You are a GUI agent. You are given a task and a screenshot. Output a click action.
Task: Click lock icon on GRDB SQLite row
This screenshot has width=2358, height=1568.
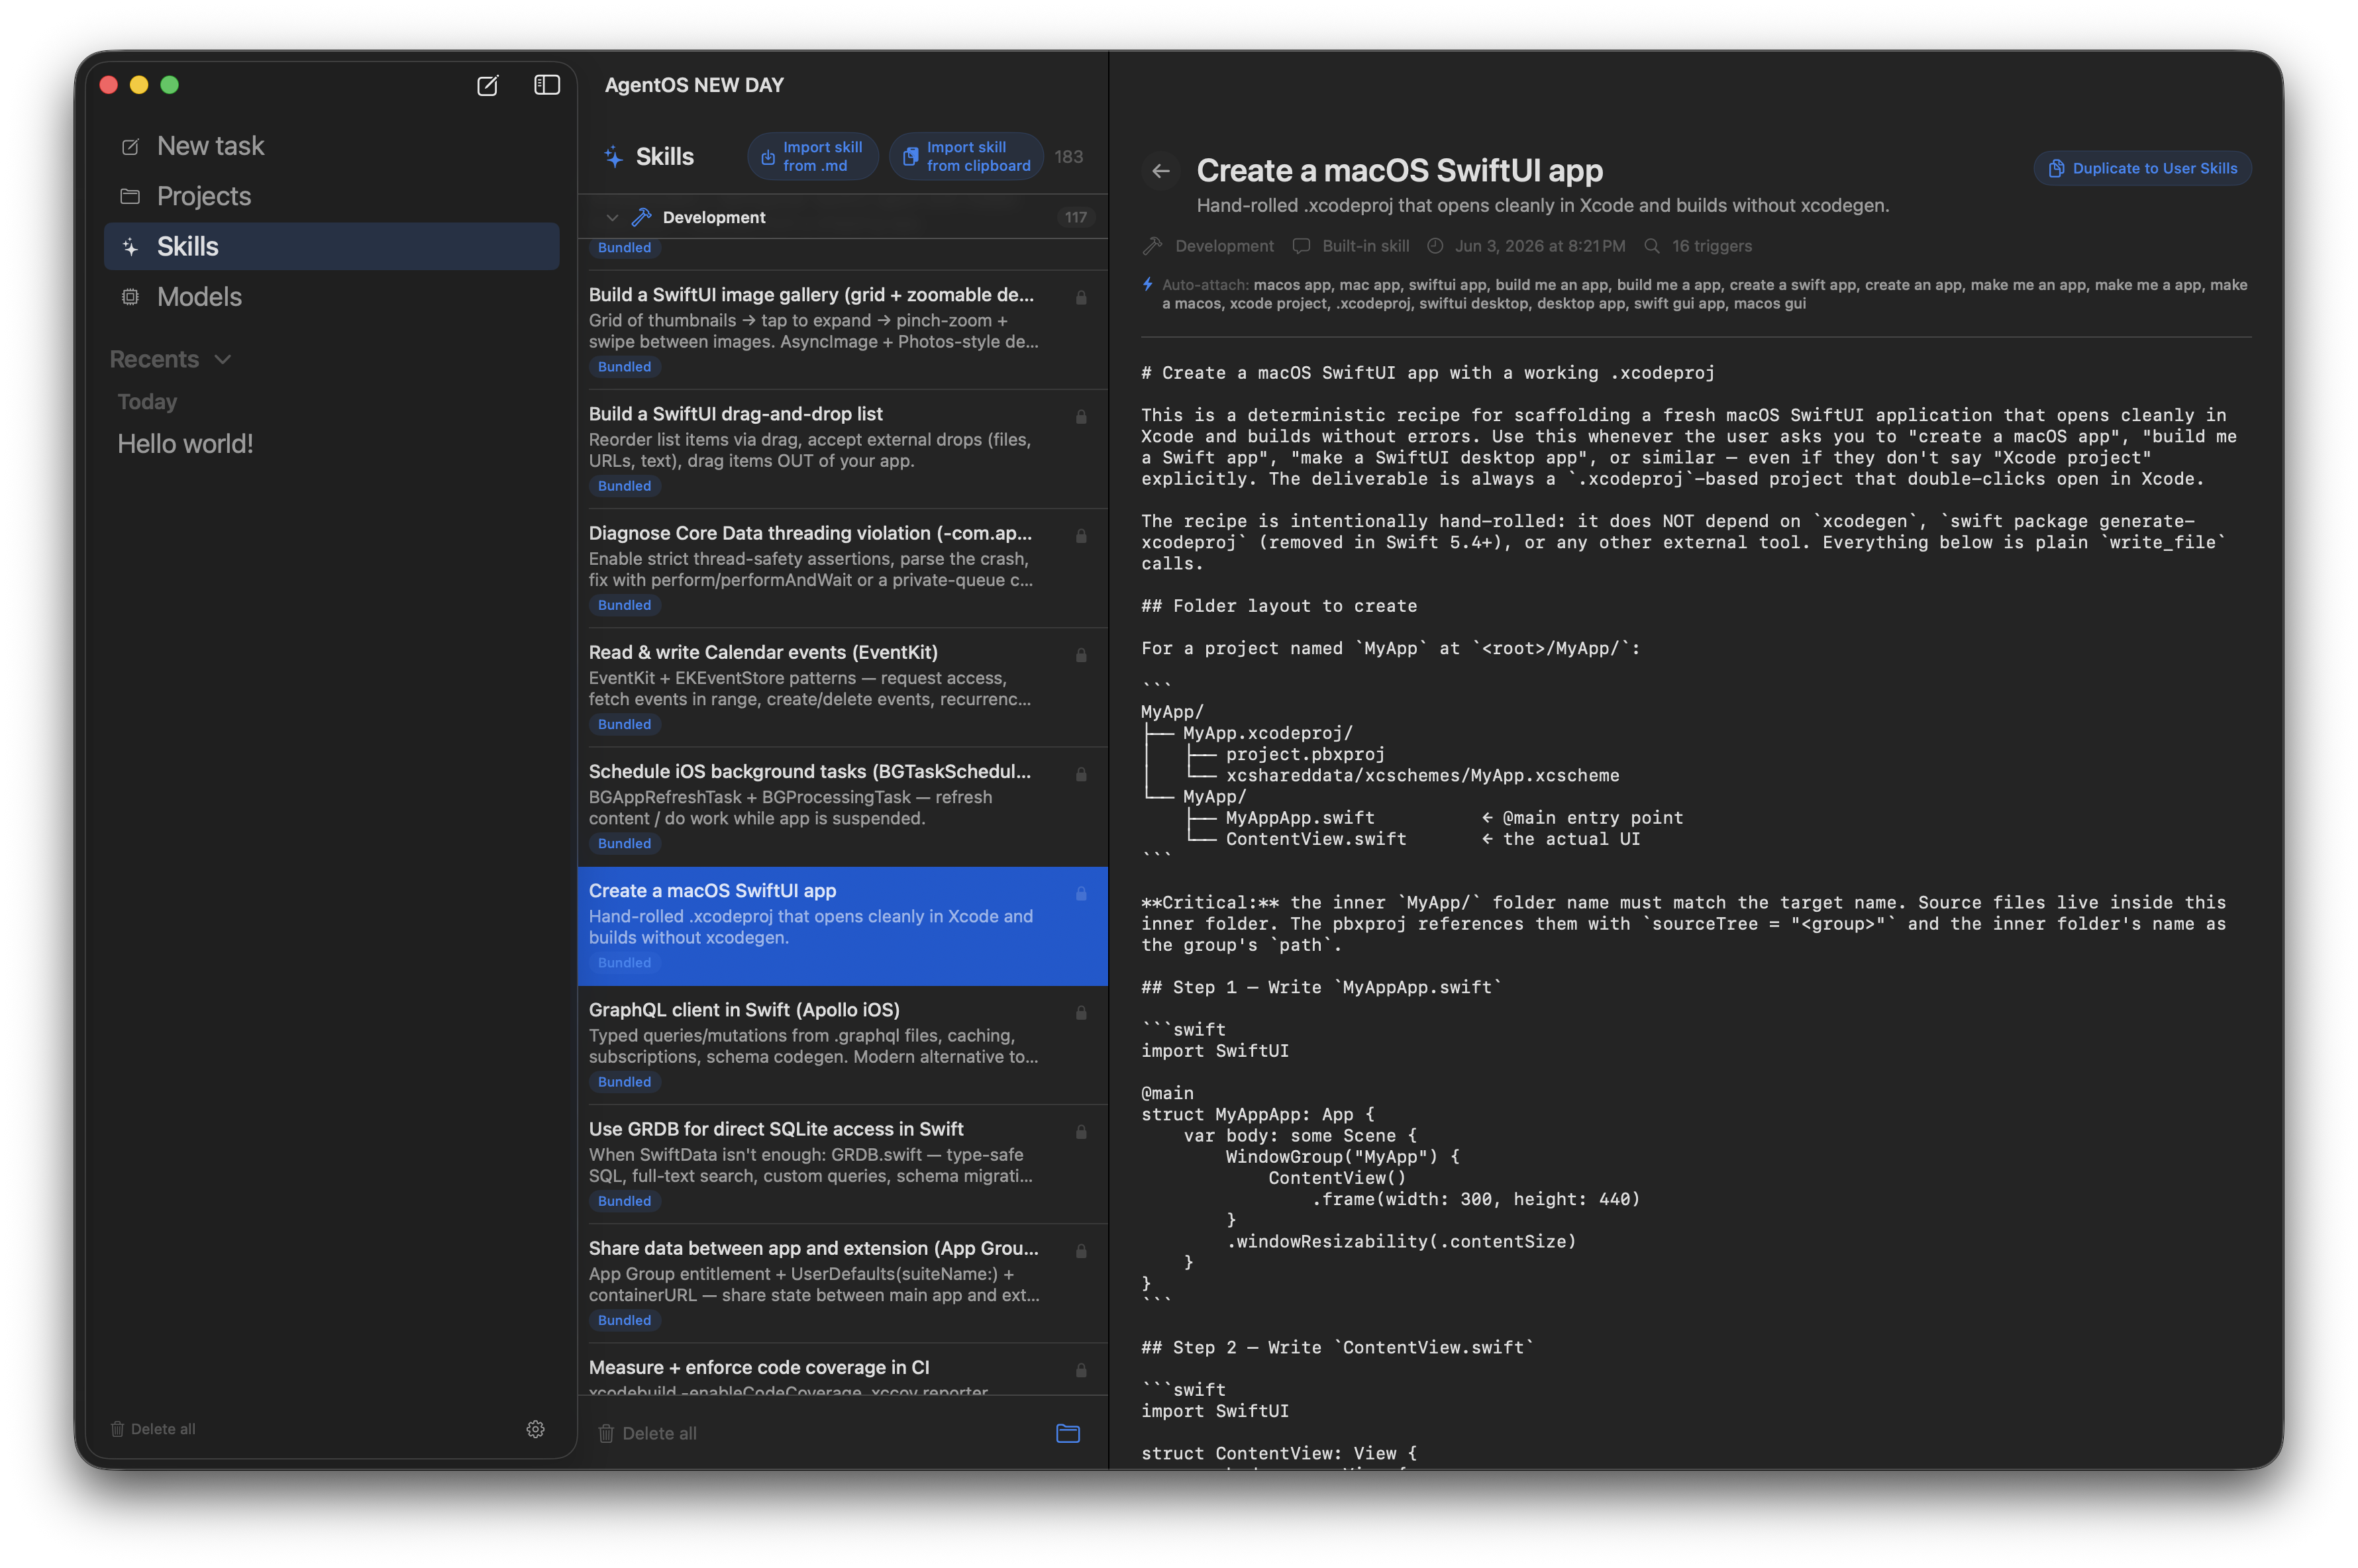coord(1081,1131)
